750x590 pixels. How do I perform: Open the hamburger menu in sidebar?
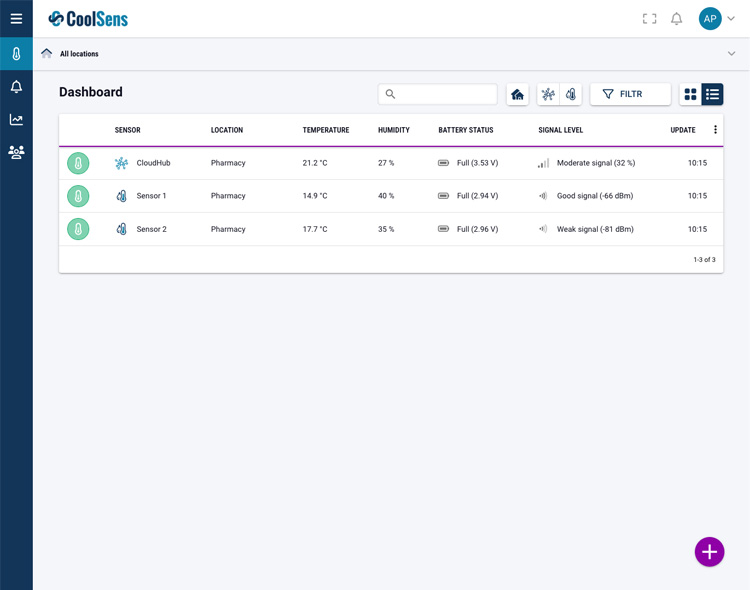click(x=16, y=19)
